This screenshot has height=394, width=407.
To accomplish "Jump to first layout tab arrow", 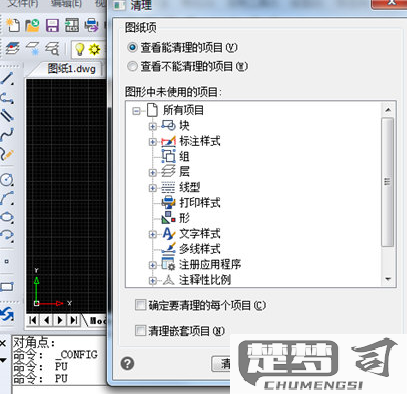I will (33, 320).
